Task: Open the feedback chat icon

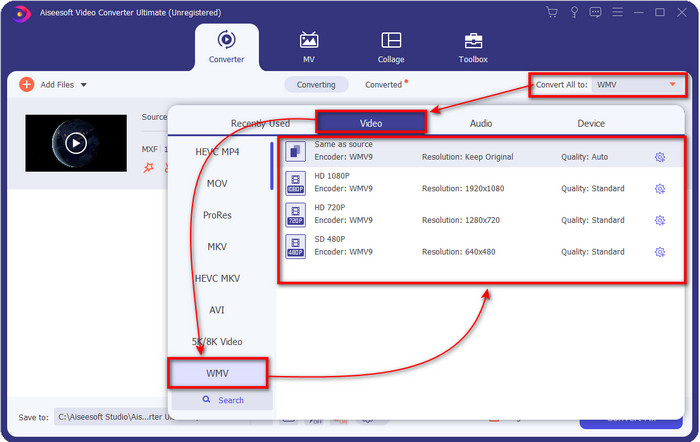Action: (x=595, y=12)
